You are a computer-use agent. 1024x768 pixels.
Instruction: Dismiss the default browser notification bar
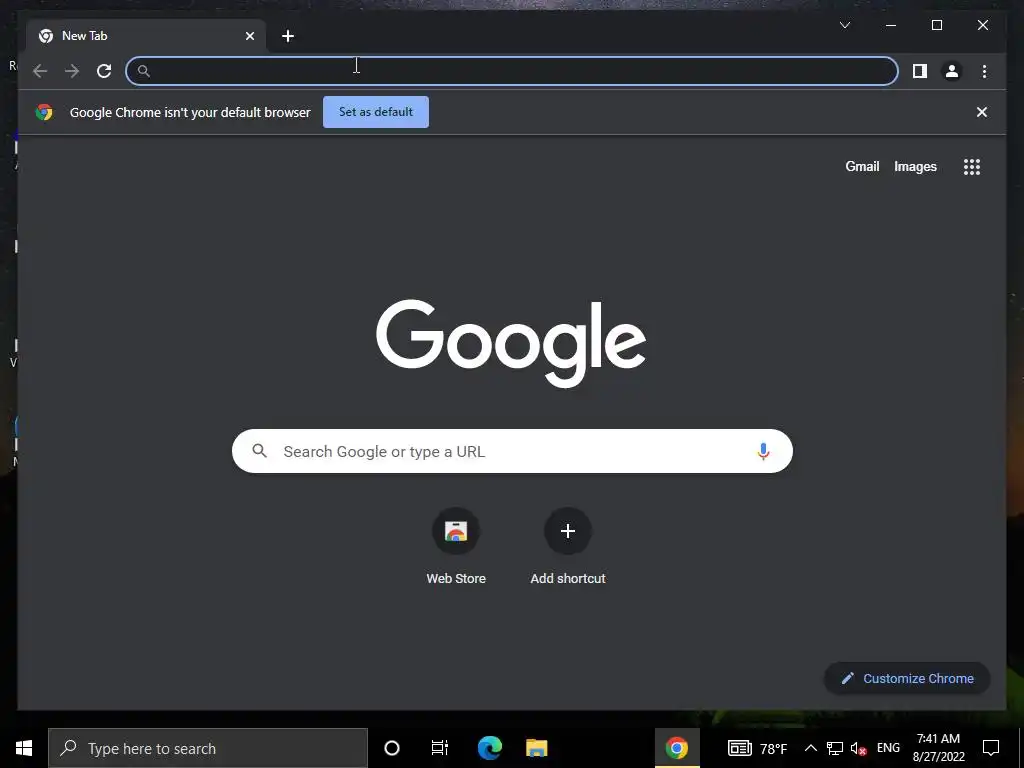point(981,112)
